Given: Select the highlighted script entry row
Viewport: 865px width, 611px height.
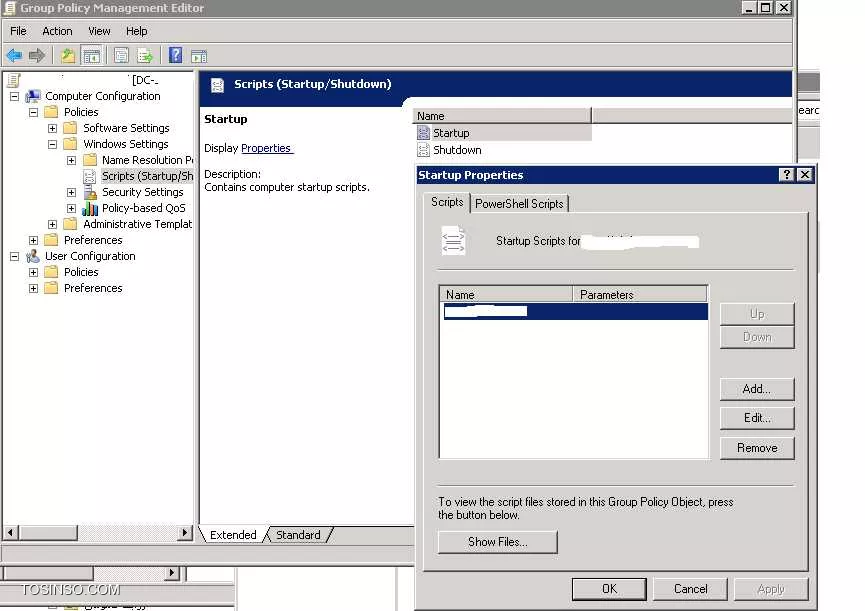Looking at the screenshot, I should click(x=574, y=312).
